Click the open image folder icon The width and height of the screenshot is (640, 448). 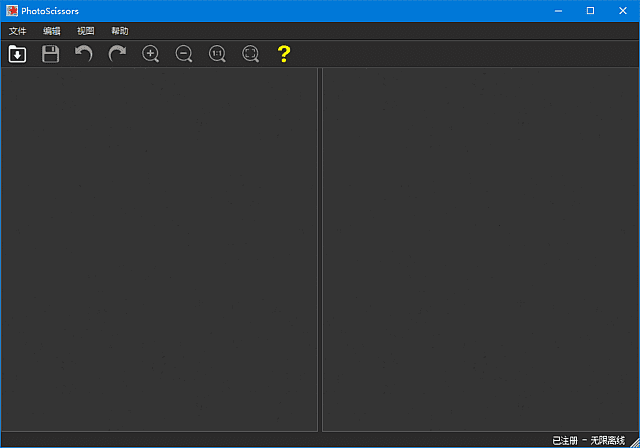pyautogui.click(x=17, y=54)
